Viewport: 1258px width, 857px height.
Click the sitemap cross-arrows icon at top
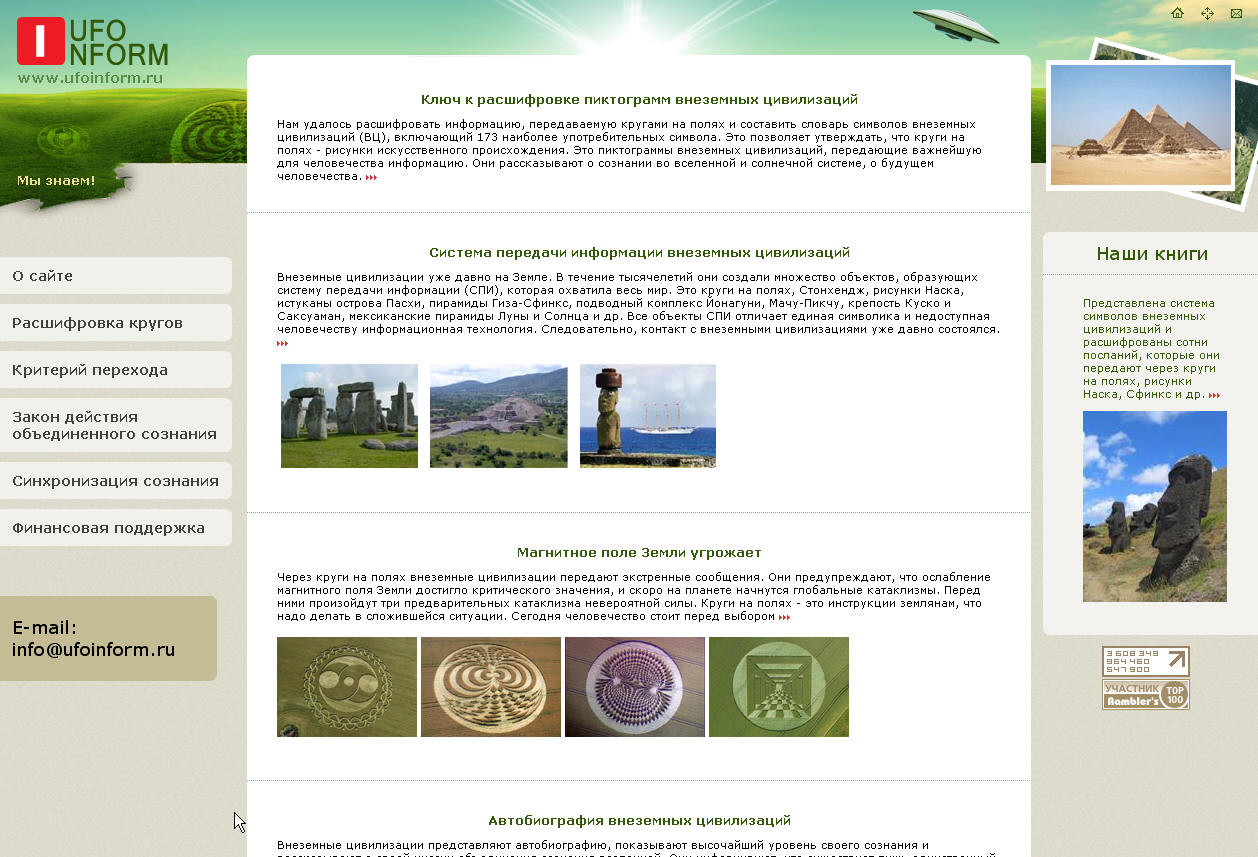tap(1207, 13)
